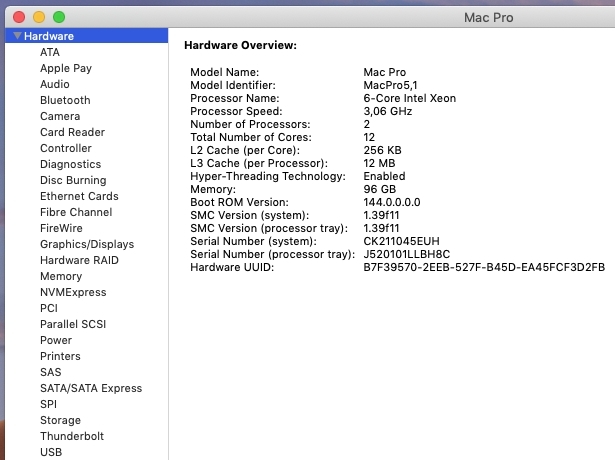Screen dimensions: 615x460
Task: Open PCI device information
Action: pos(49,308)
